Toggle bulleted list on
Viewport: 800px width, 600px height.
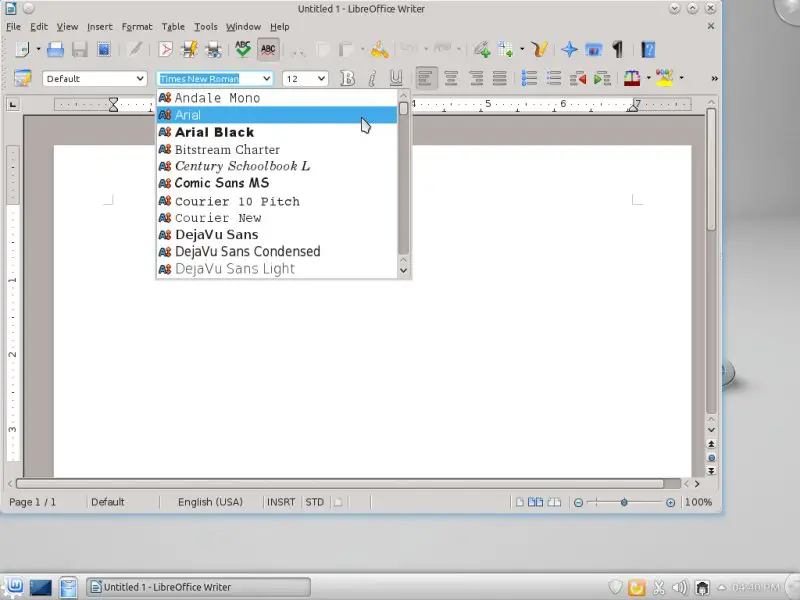554,78
